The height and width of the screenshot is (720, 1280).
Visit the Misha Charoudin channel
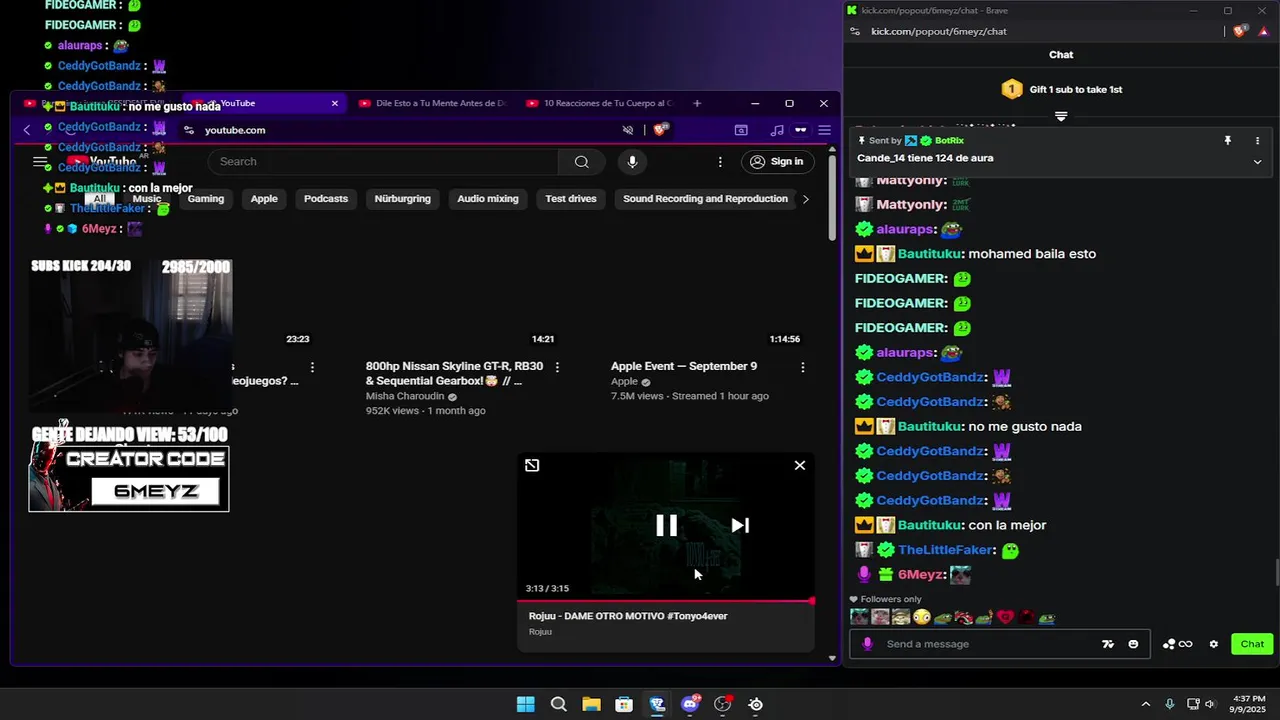pos(405,396)
